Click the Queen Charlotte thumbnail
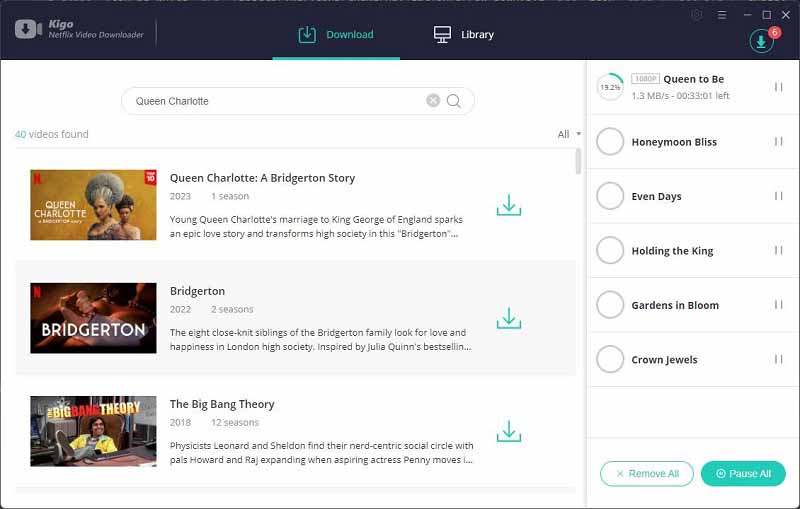Image resolution: width=800 pixels, height=509 pixels. click(93, 205)
